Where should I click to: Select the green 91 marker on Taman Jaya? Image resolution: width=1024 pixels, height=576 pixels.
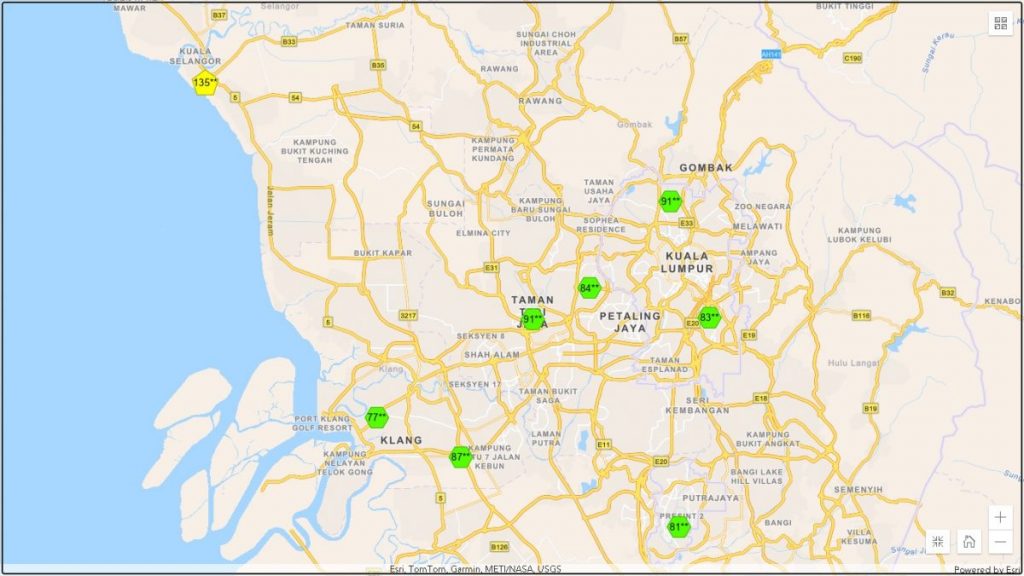click(x=533, y=319)
